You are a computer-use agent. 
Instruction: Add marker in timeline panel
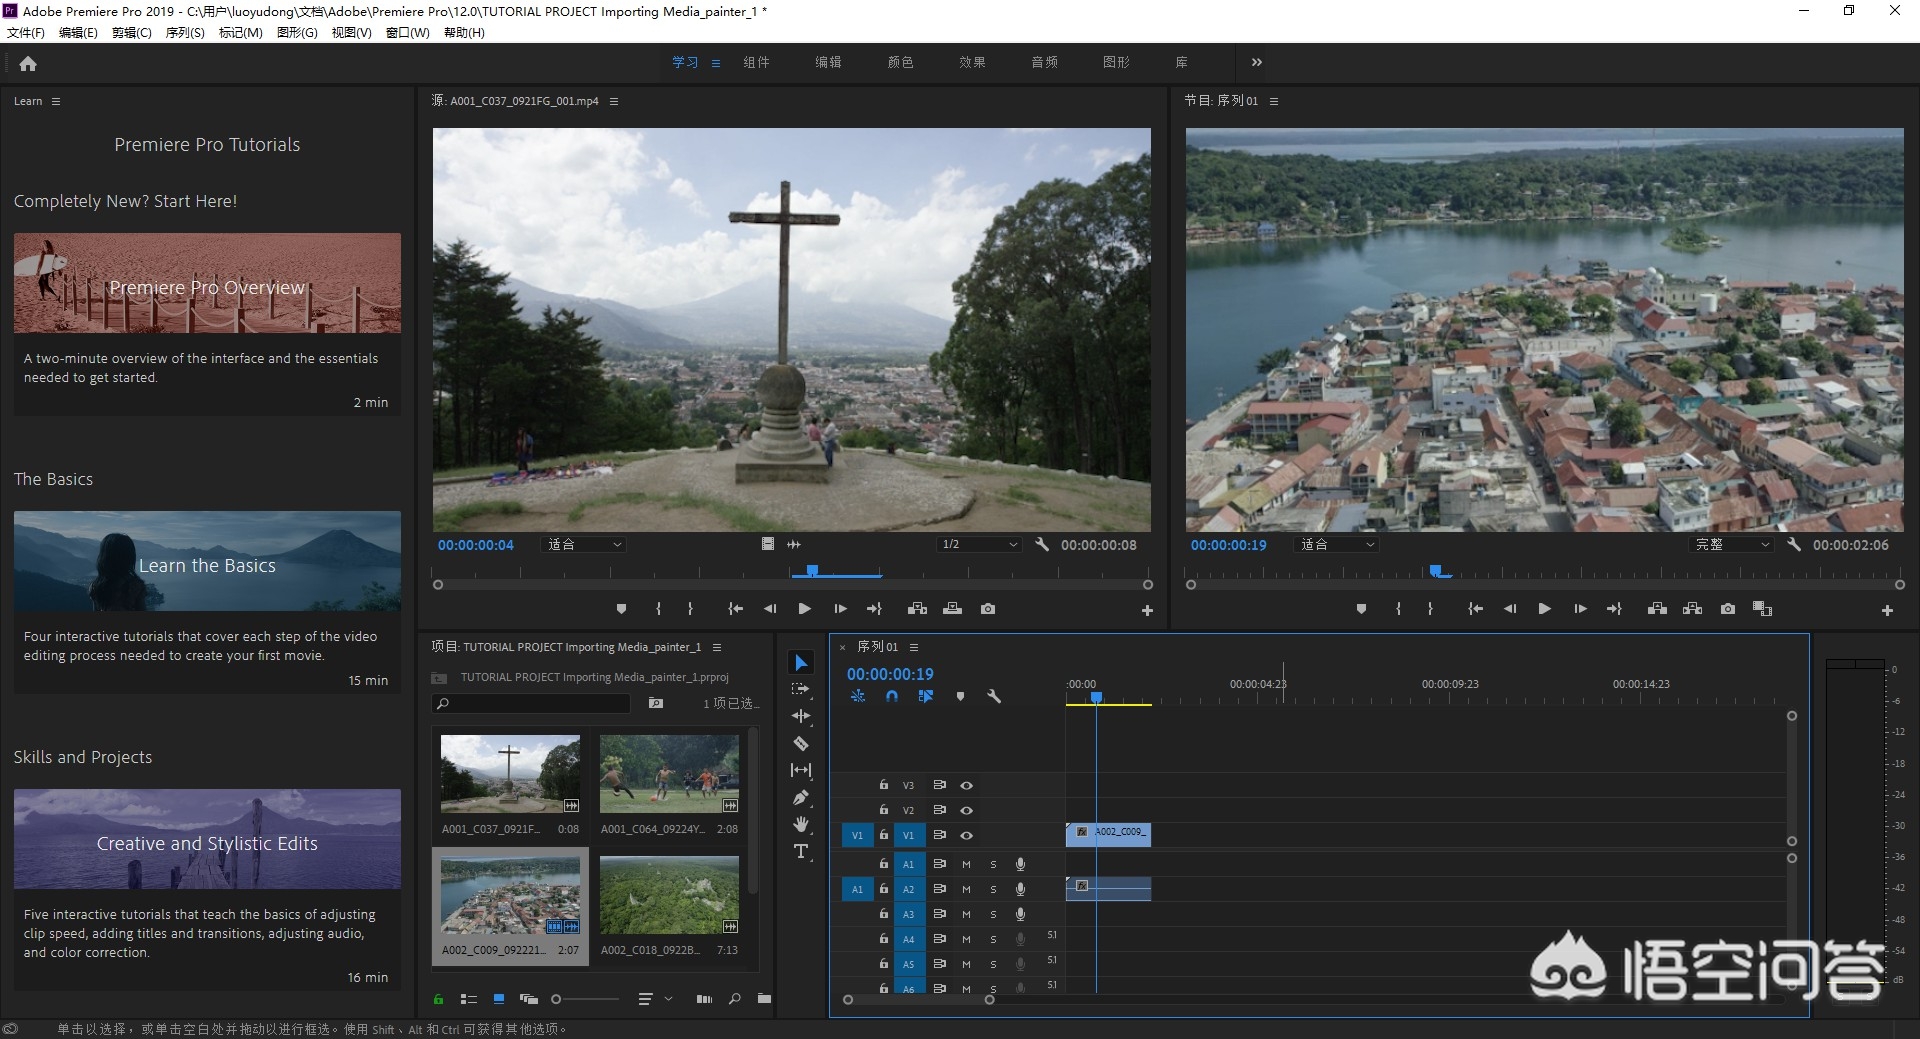[960, 696]
